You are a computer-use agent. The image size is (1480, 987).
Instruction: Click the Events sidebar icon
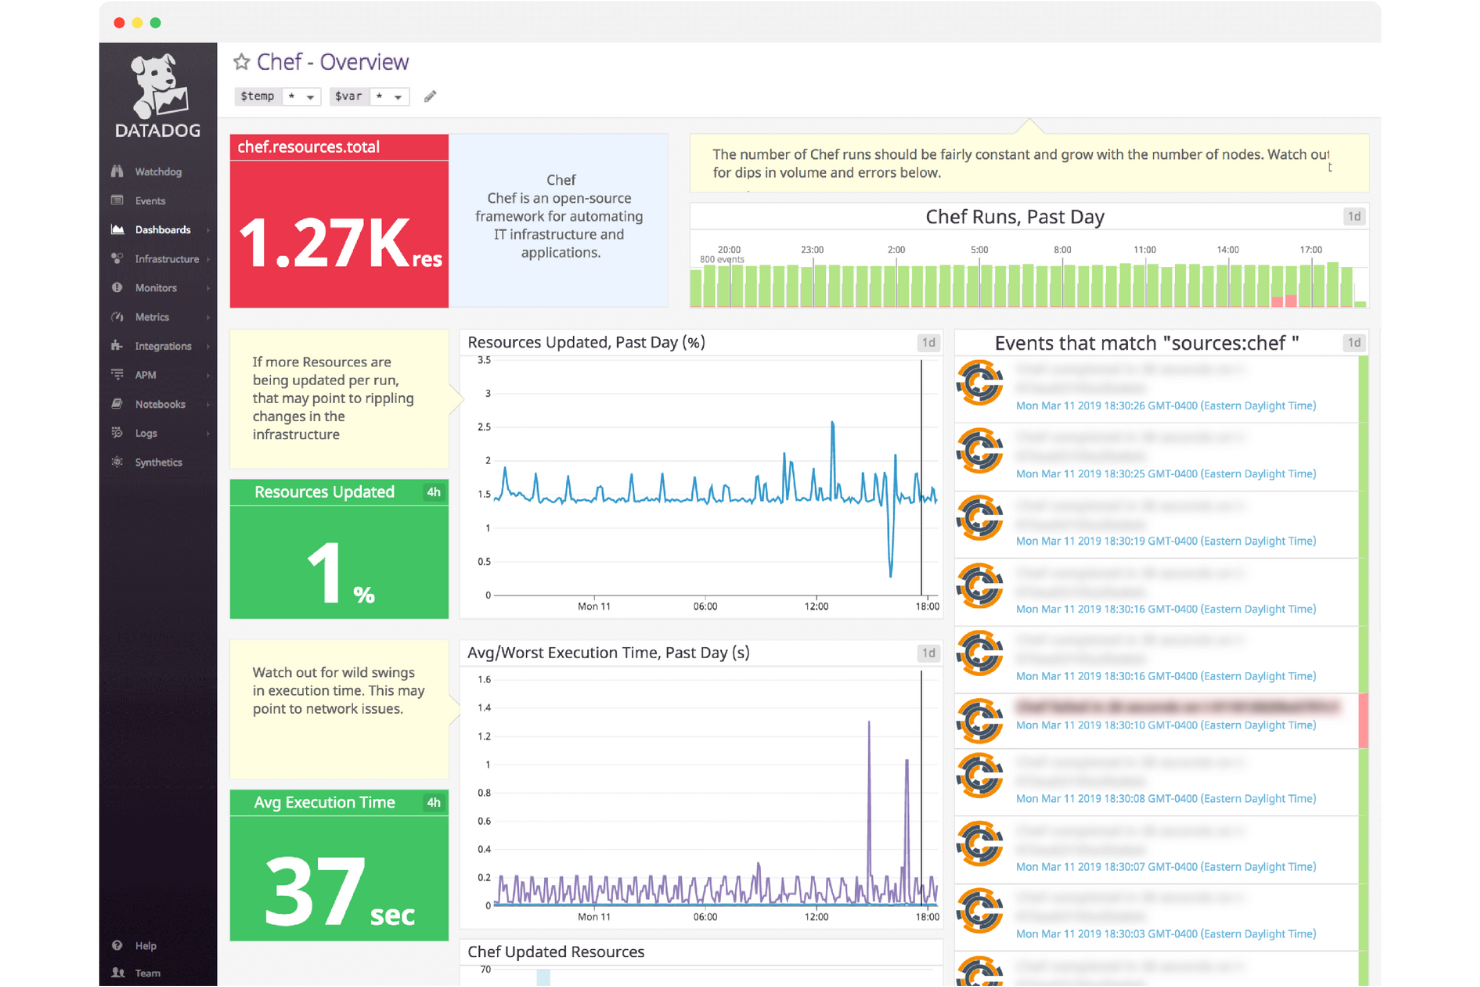coord(117,201)
